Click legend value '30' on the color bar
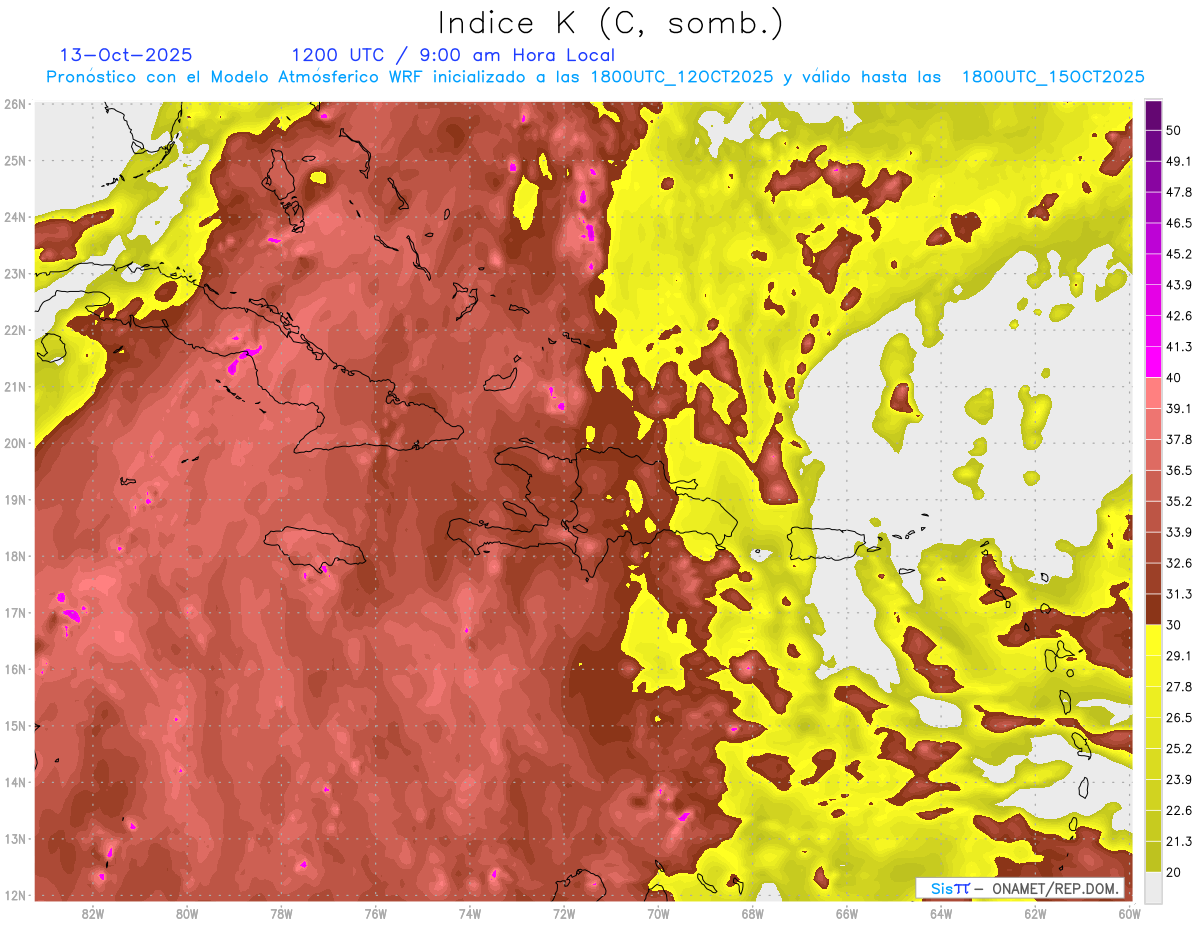This screenshot has width=1200, height=927. point(1174,625)
